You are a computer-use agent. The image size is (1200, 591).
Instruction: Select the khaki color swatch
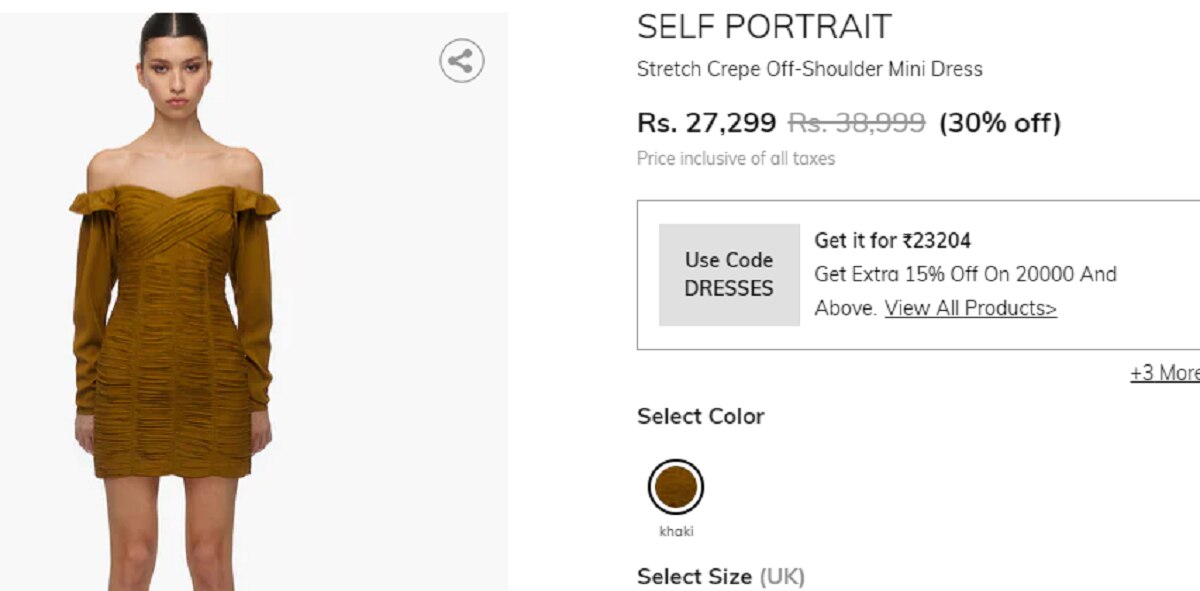[x=676, y=487]
